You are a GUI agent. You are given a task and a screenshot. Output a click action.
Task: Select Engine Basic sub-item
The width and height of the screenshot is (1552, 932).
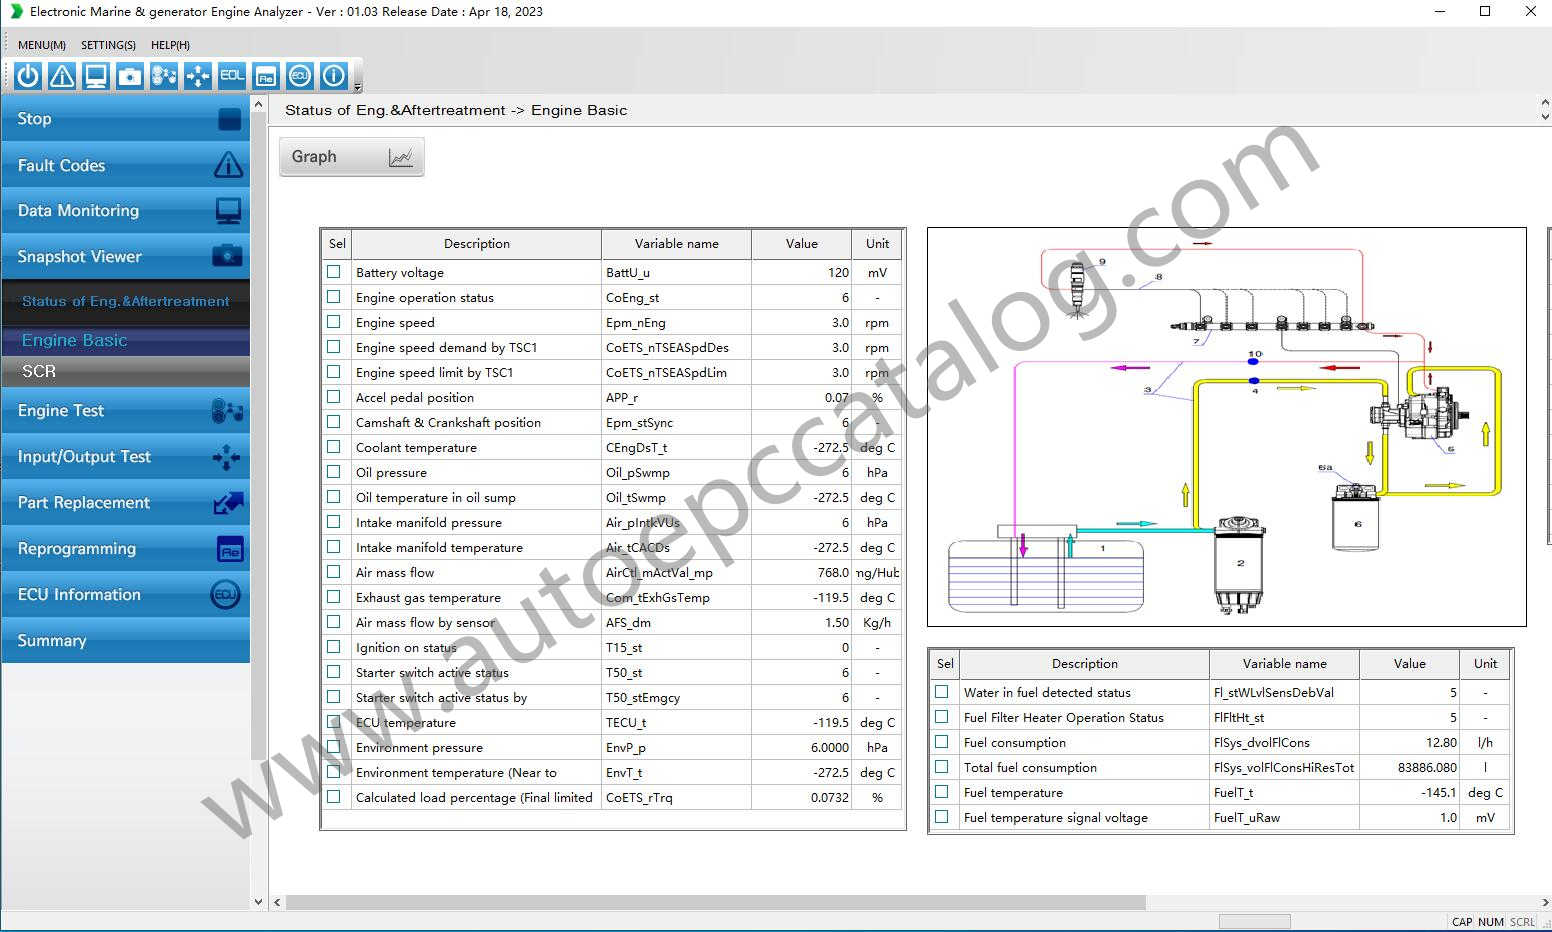(125, 340)
